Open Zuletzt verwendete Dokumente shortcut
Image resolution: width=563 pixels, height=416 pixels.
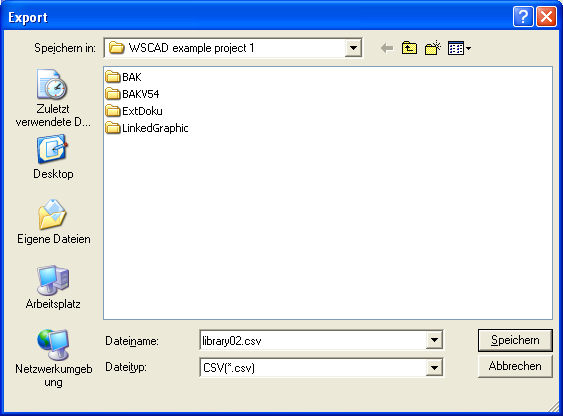pyautogui.click(x=53, y=98)
